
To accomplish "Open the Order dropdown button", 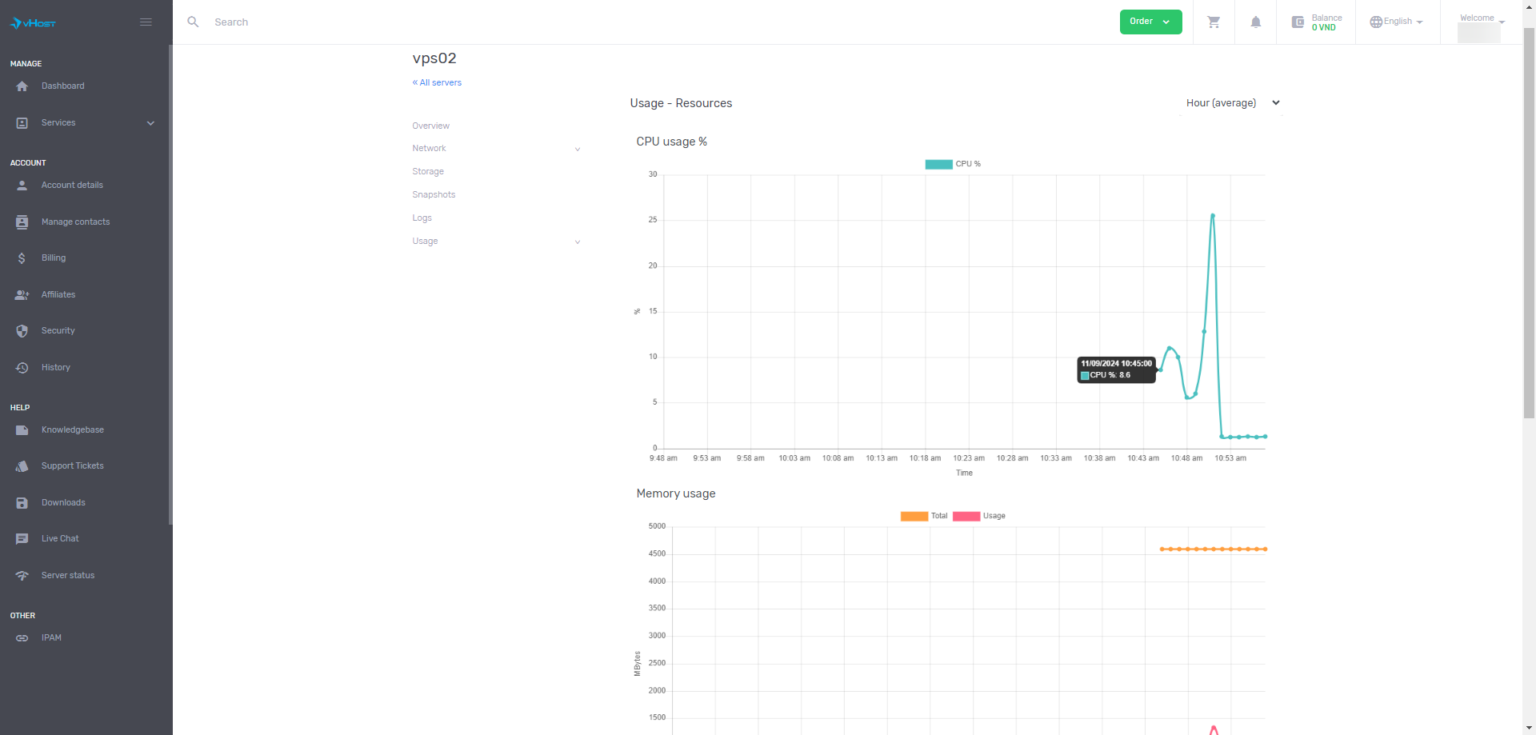I will click(x=1151, y=21).
